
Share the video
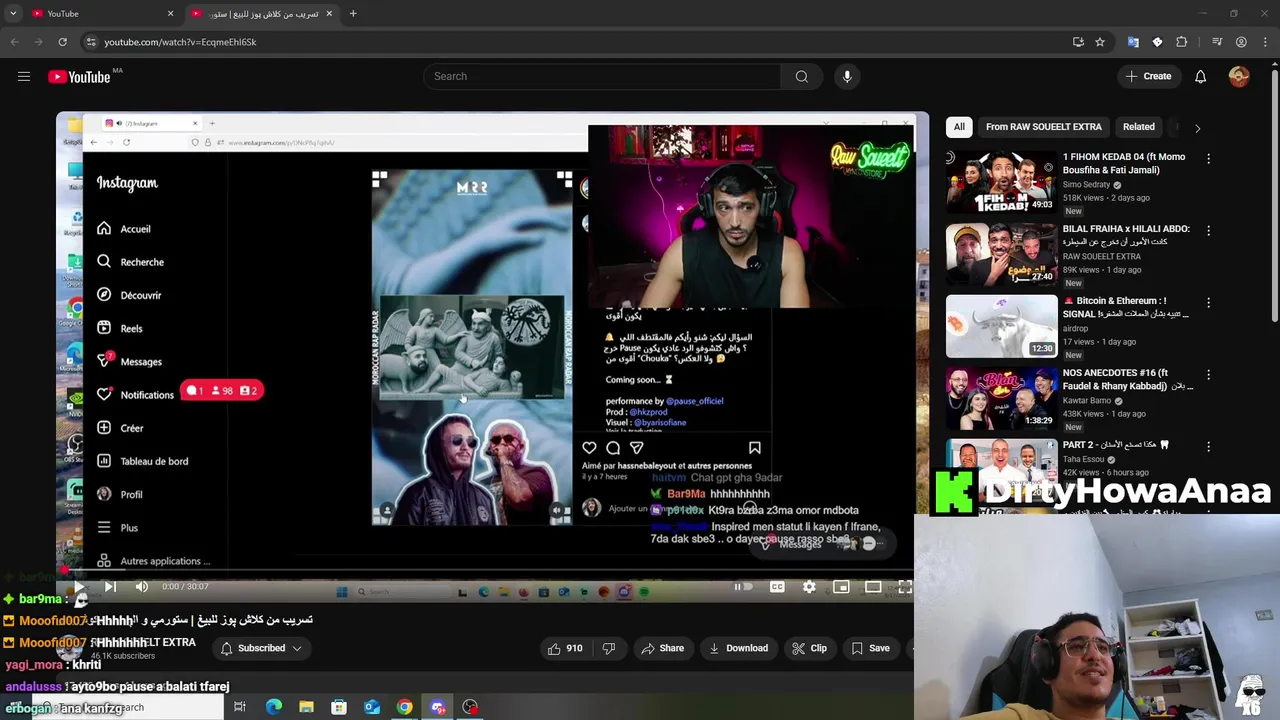pyautogui.click(x=663, y=648)
